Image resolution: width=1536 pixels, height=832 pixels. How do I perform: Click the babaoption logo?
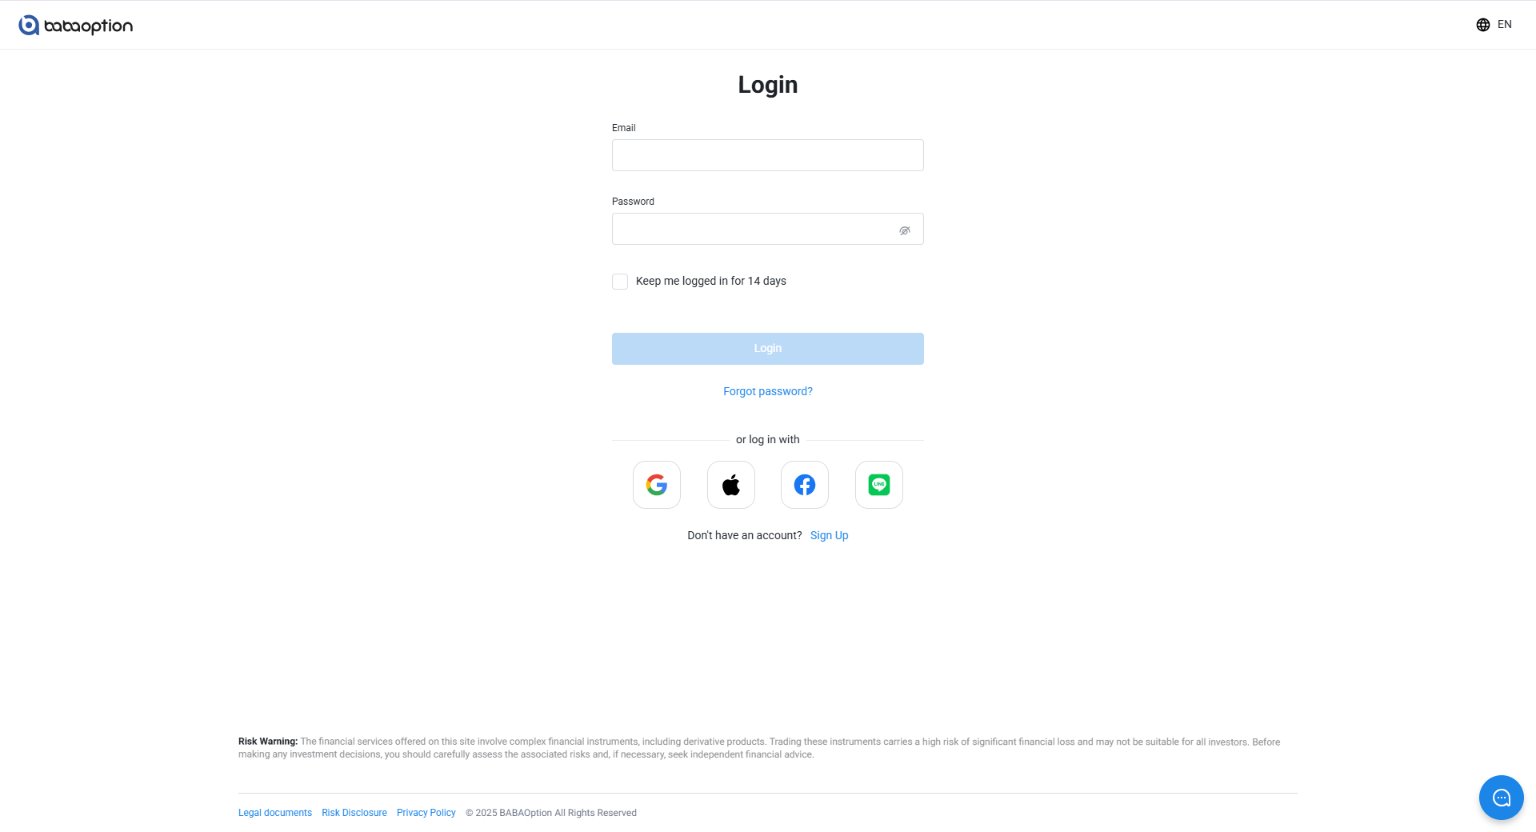point(76,25)
